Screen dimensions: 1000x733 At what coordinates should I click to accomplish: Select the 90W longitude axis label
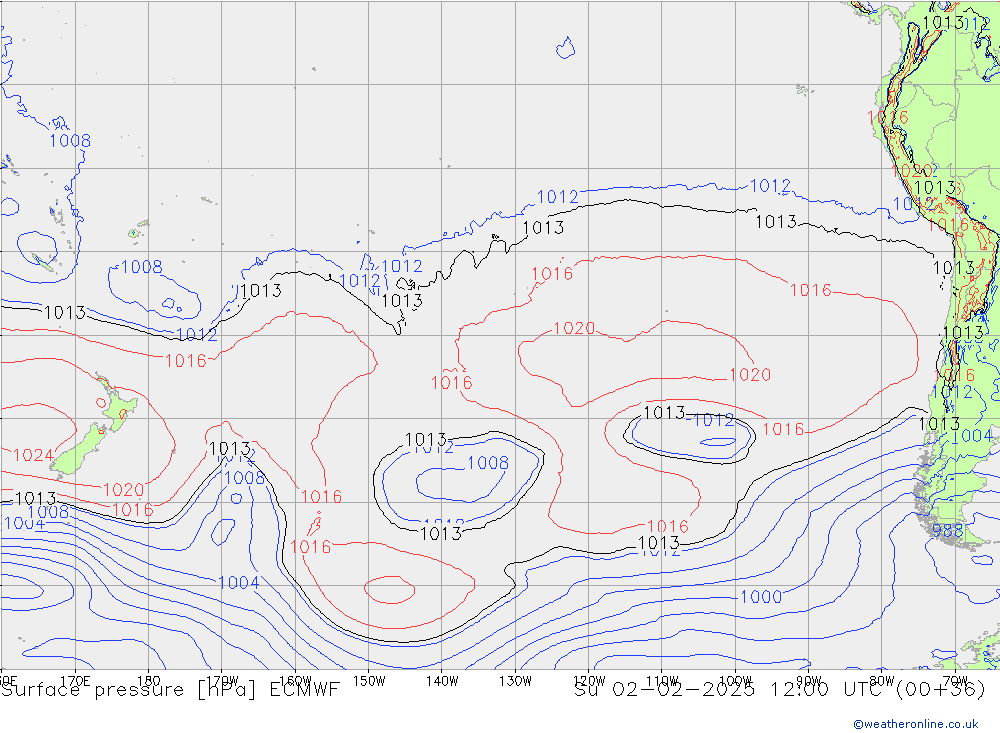click(x=809, y=679)
